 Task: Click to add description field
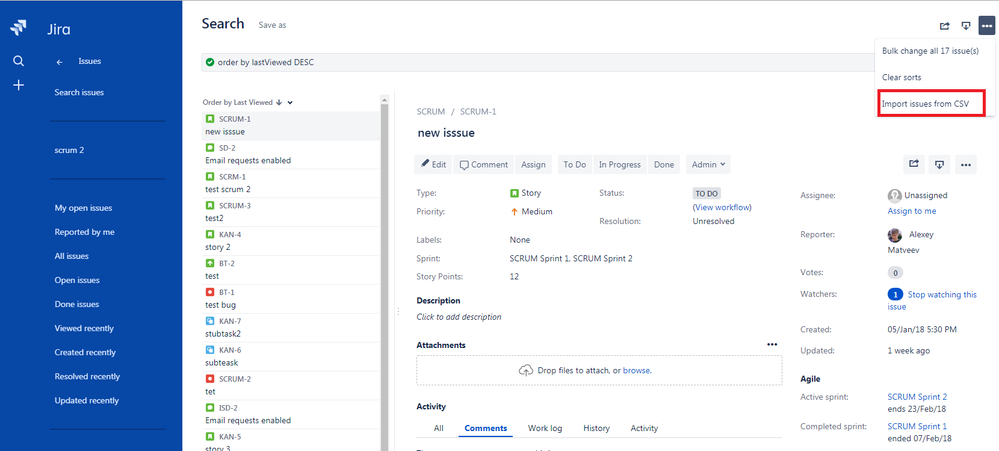(x=459, y=317)
